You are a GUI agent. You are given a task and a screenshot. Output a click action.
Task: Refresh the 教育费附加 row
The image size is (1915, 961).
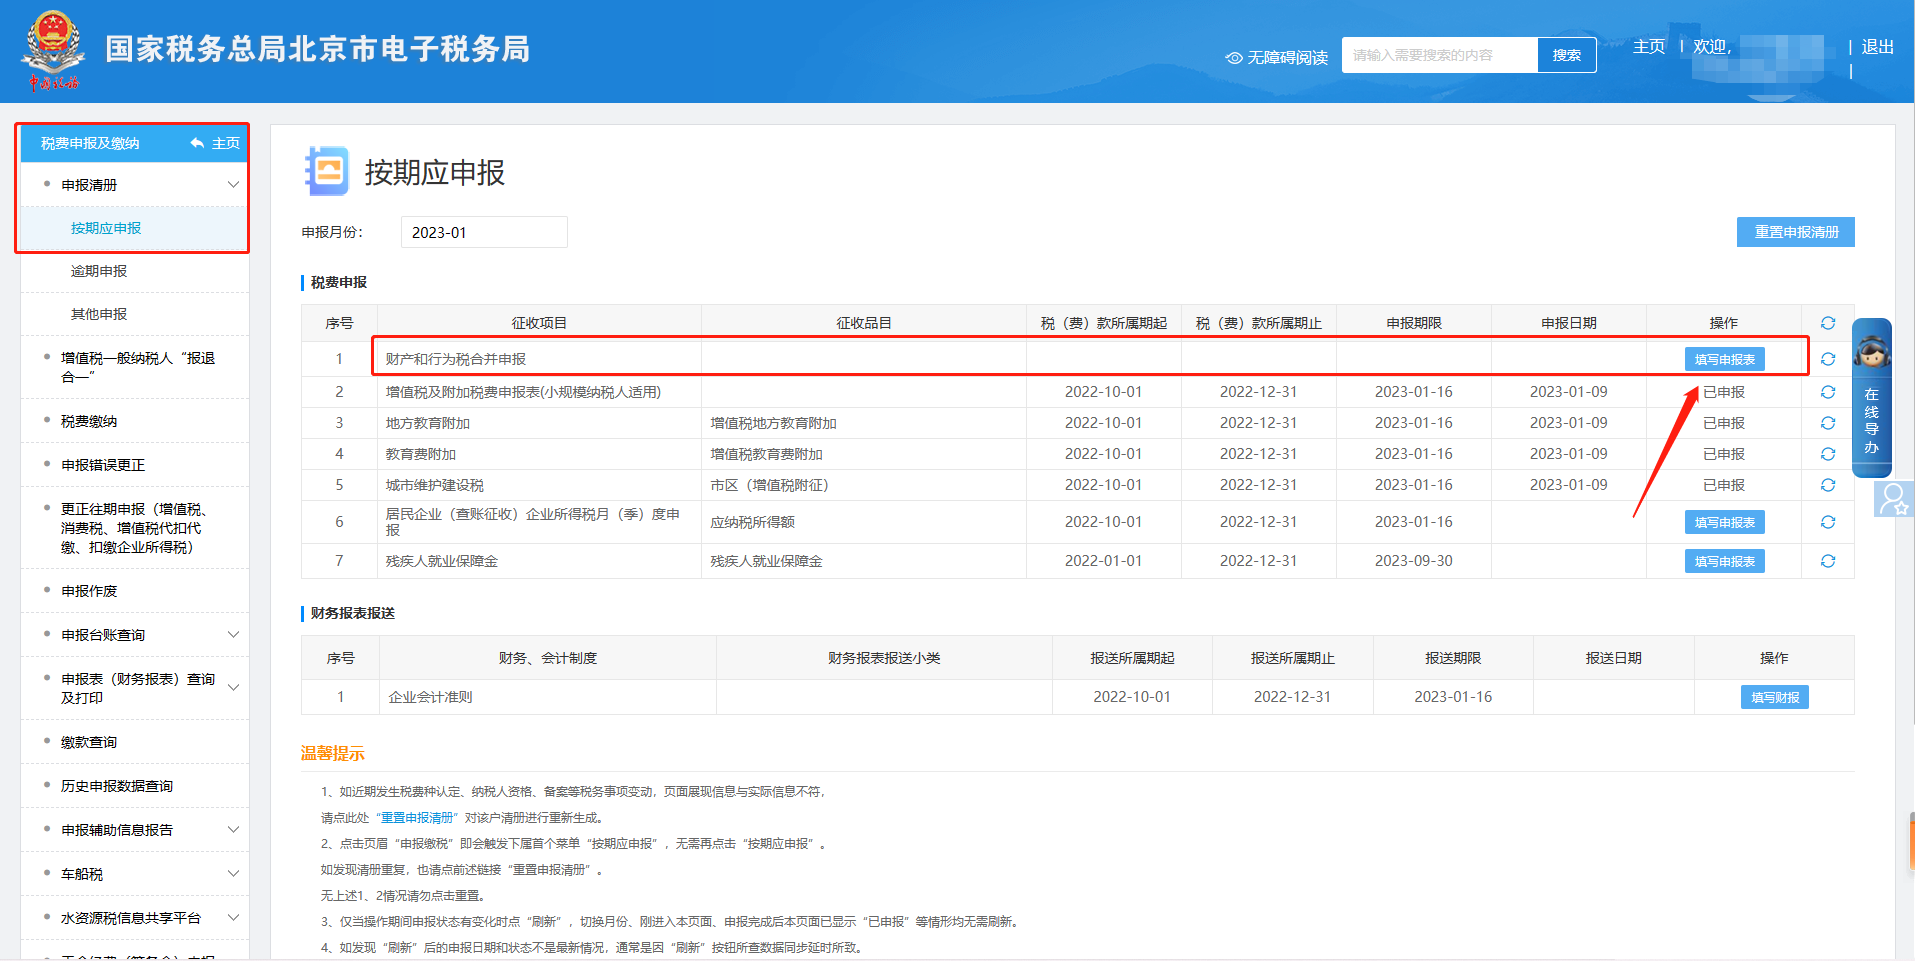click(x=1828, y=453)
